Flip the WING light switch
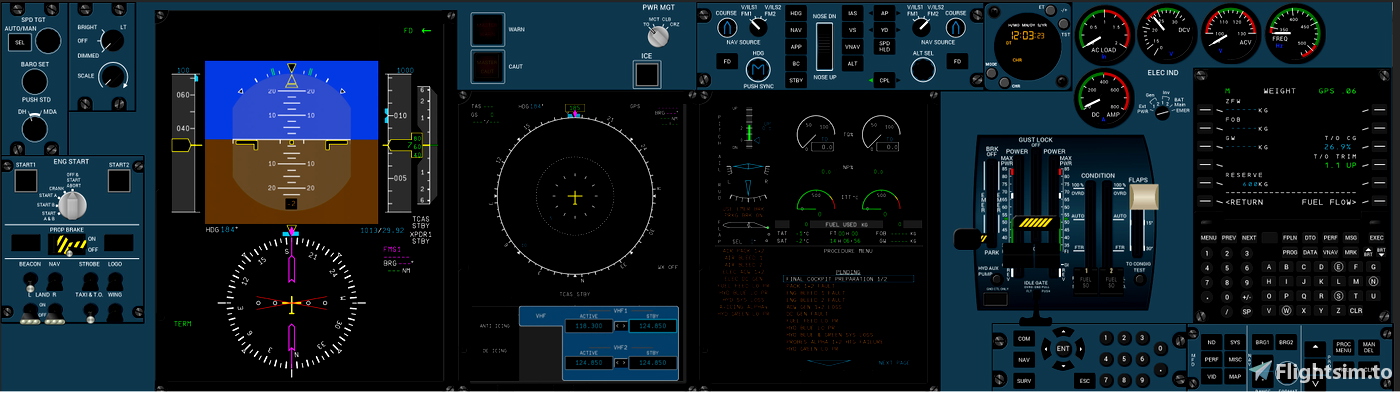1400x394 pixels. click(x=115, y=312)
